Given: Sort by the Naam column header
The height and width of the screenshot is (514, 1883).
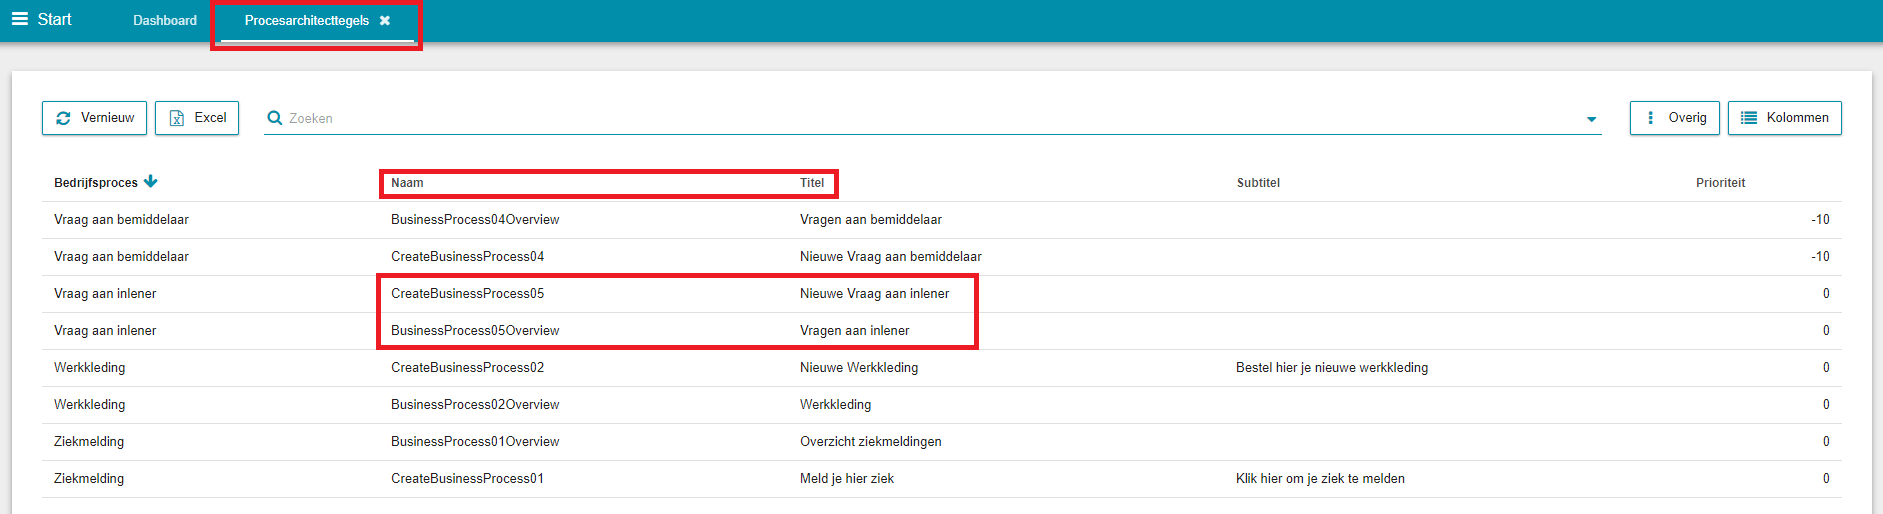Looking at the screenshot, I should [407, 183].
